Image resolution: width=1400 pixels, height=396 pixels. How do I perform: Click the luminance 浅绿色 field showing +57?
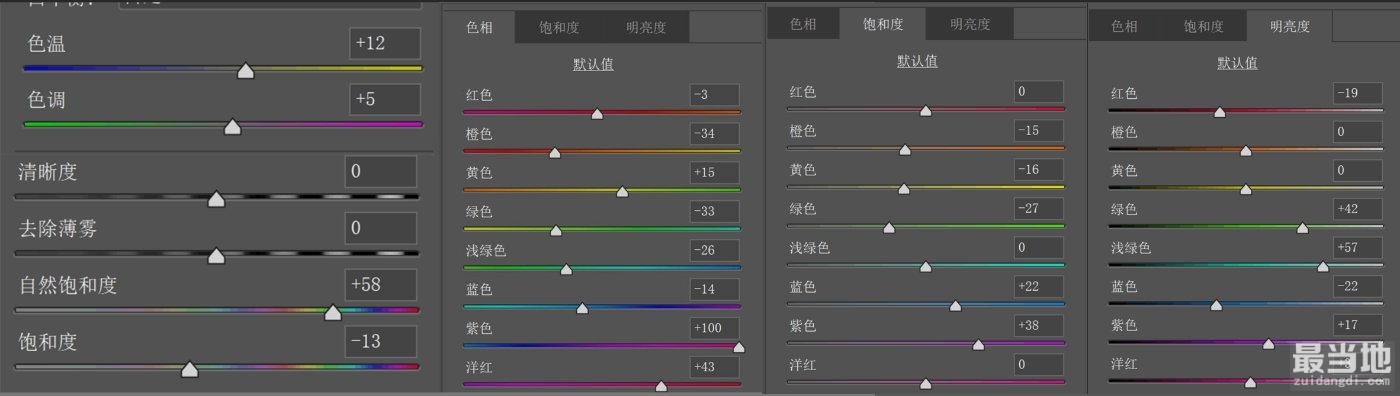pyautogui.click(x=1359, y=248)
